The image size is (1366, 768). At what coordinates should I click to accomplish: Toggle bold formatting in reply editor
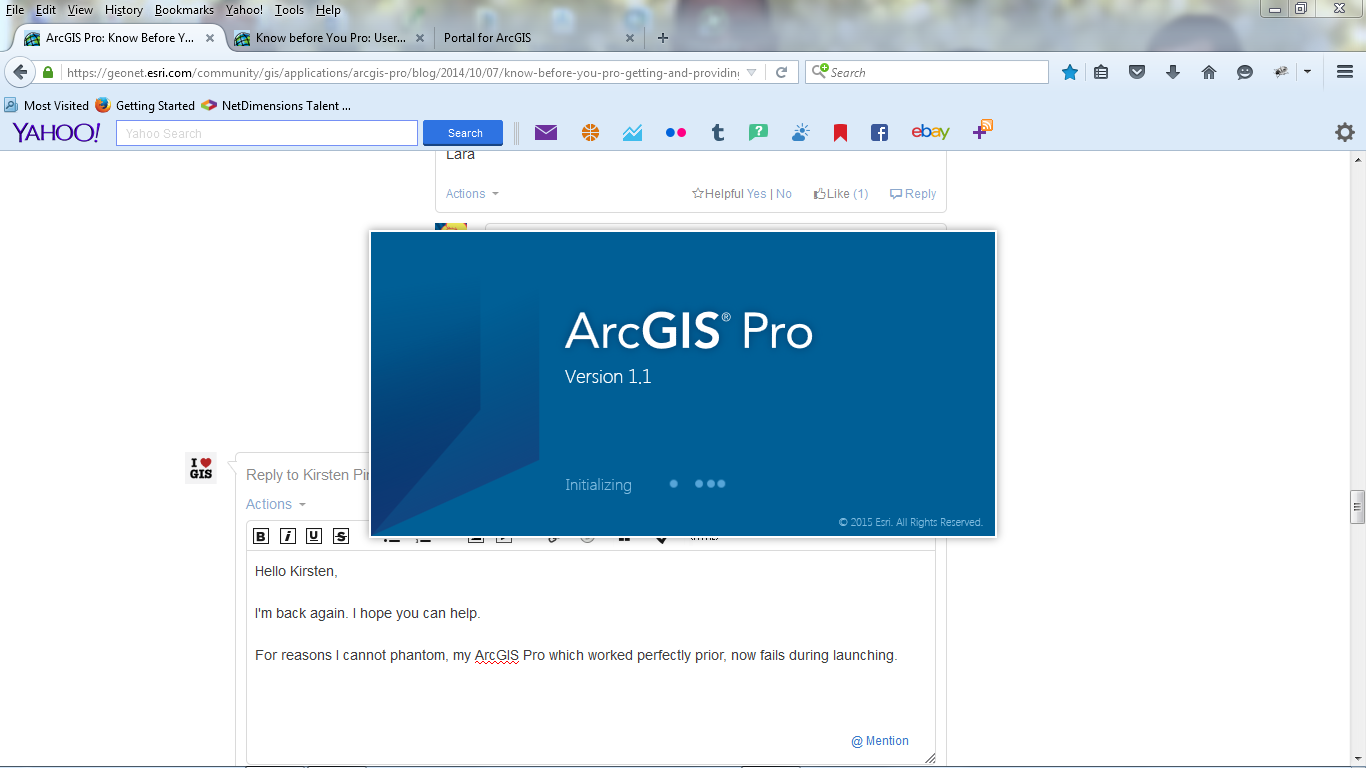261,536
